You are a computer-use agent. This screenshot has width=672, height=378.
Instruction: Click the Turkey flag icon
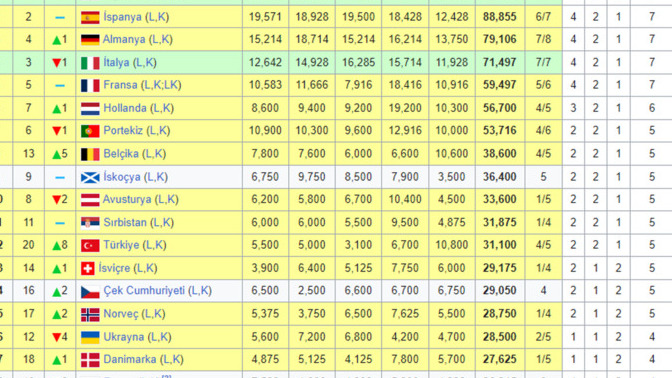pos(90,245)
